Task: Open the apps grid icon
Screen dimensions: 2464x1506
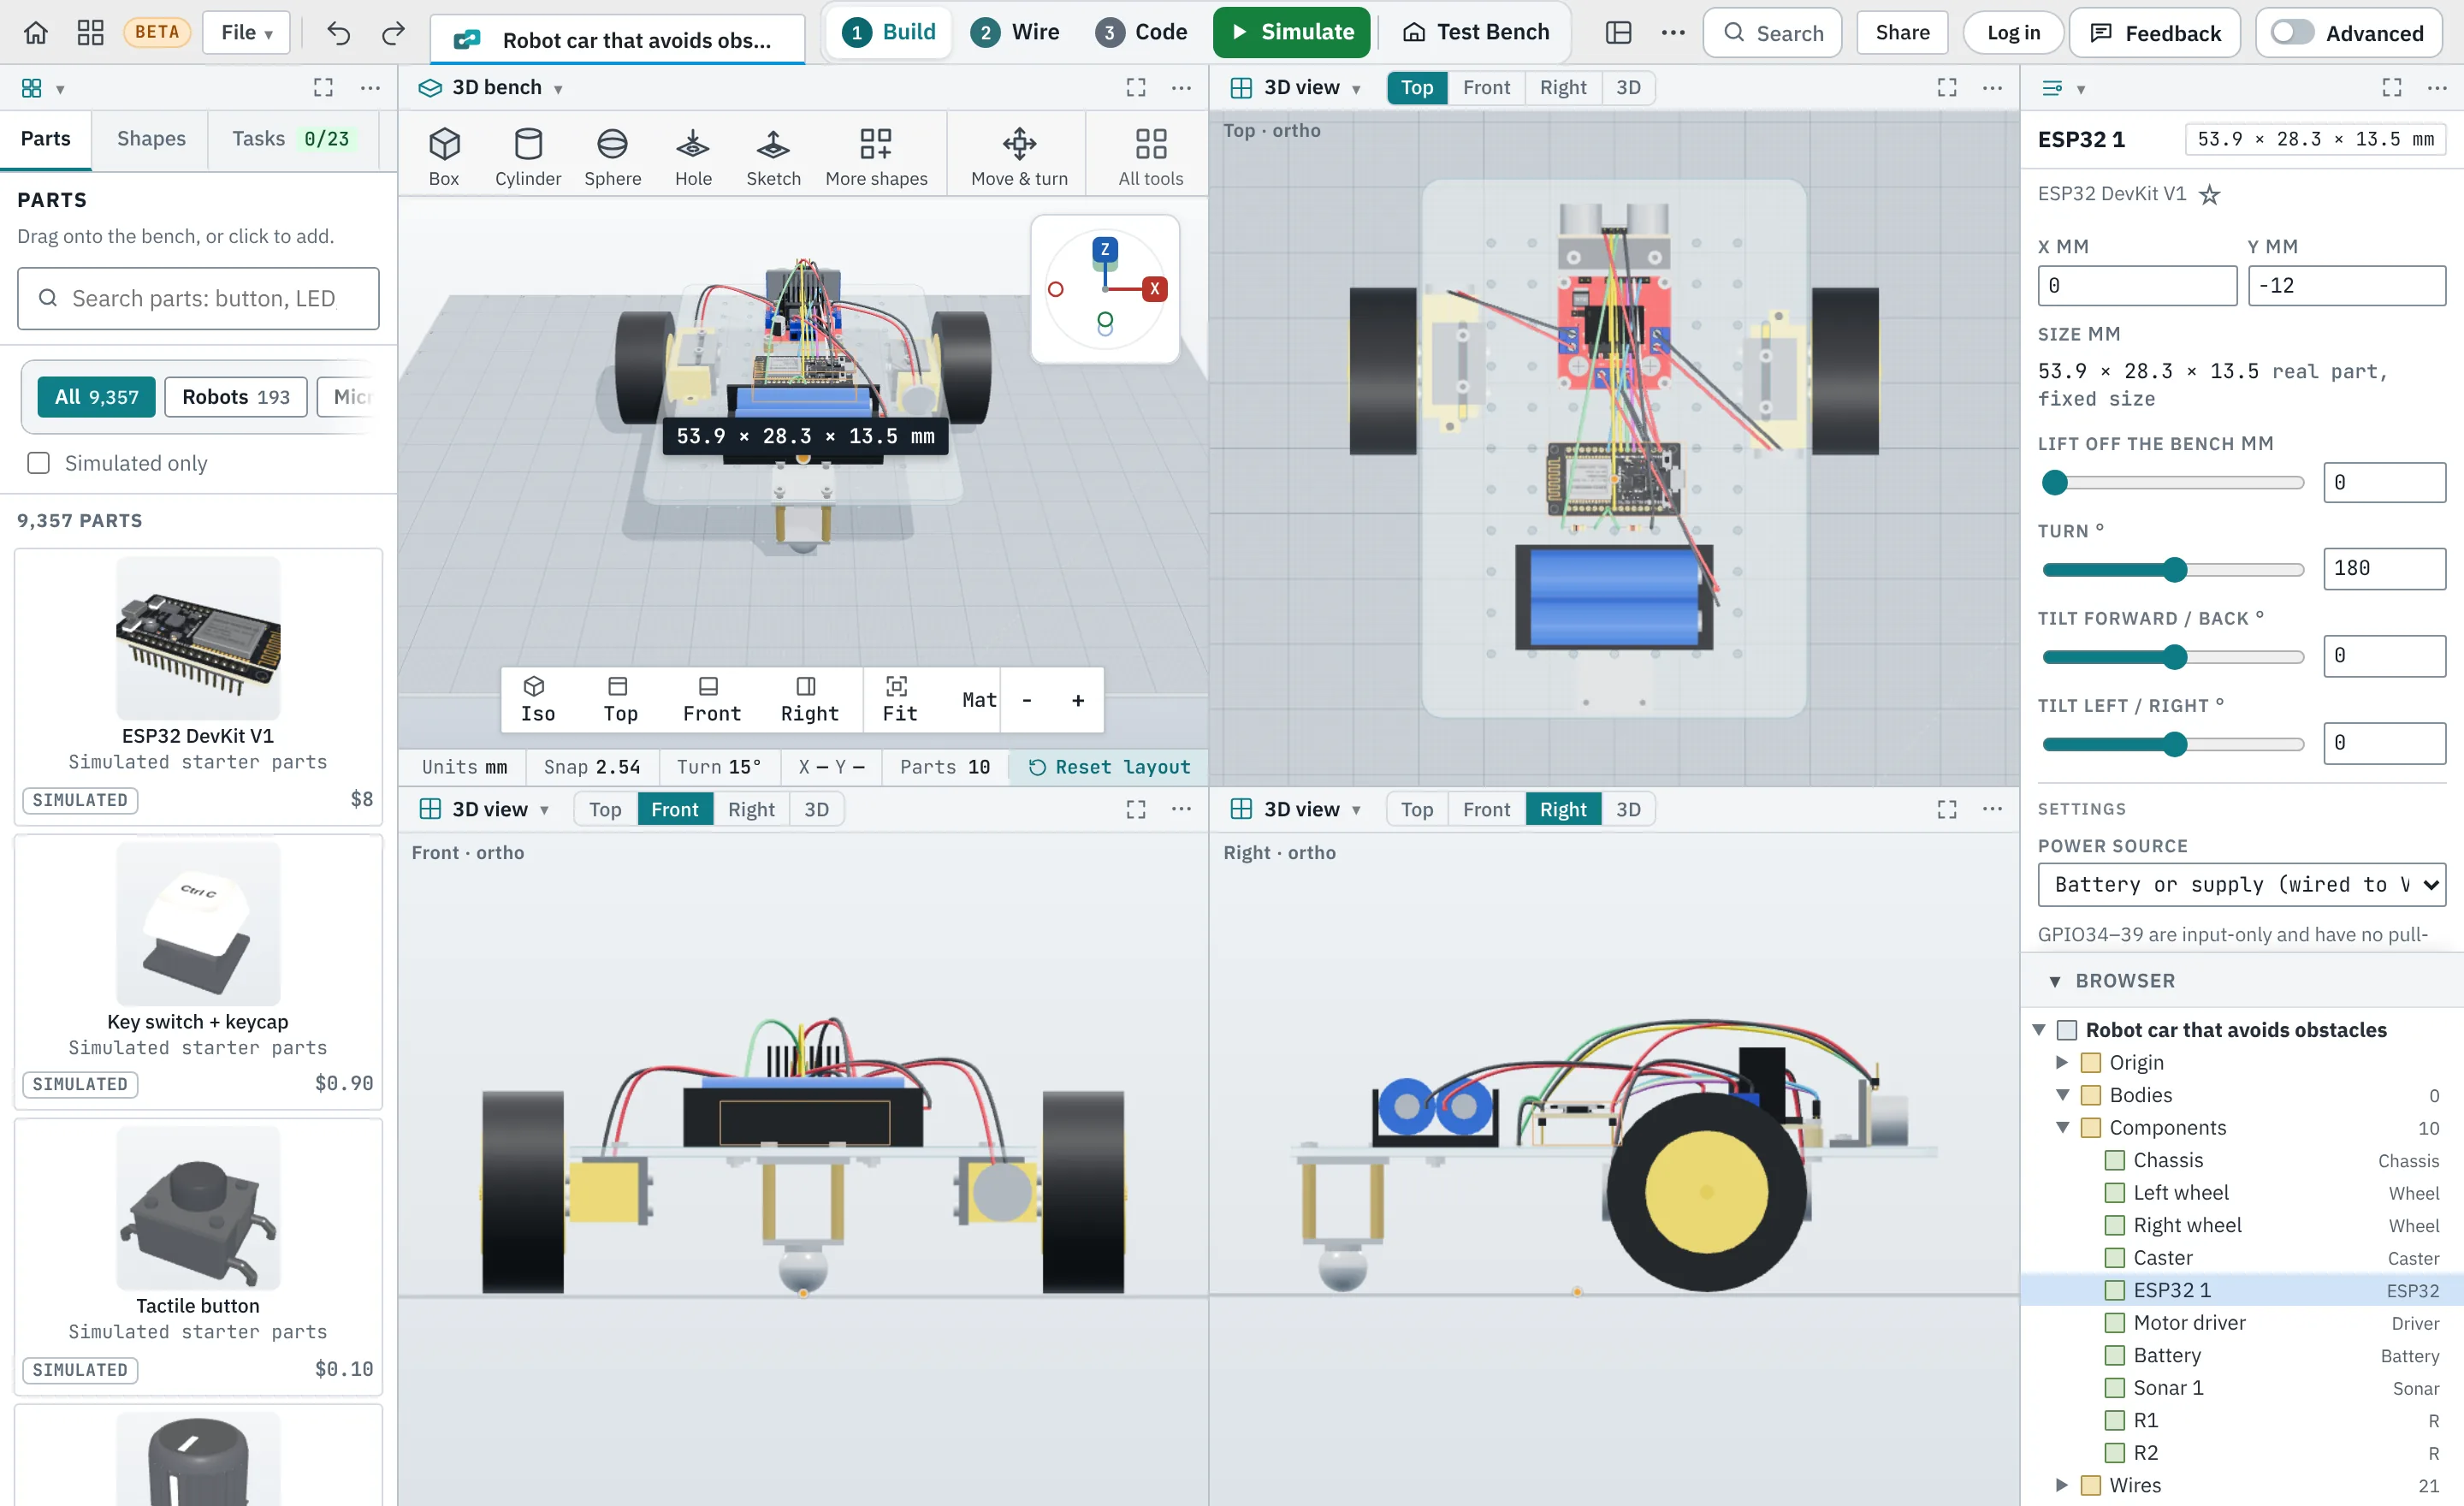Action: pyautogui.click(x=90, y=32)
